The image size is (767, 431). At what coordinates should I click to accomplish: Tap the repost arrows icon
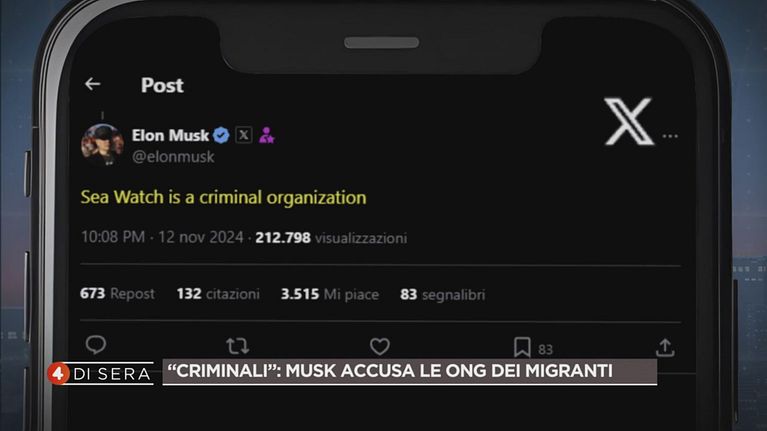(x=237, y=346)
